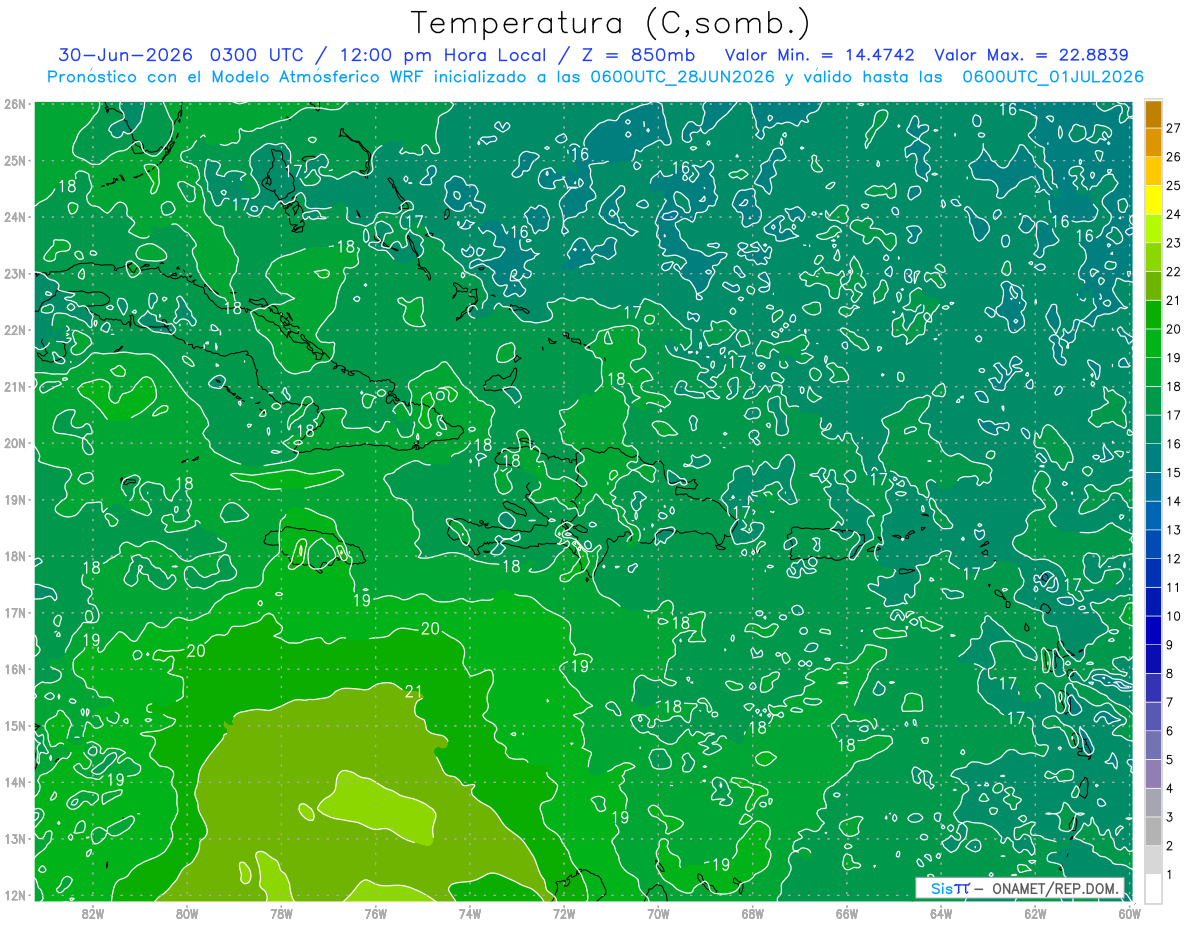Click the '24N' latitude axis label

(15, 217)
